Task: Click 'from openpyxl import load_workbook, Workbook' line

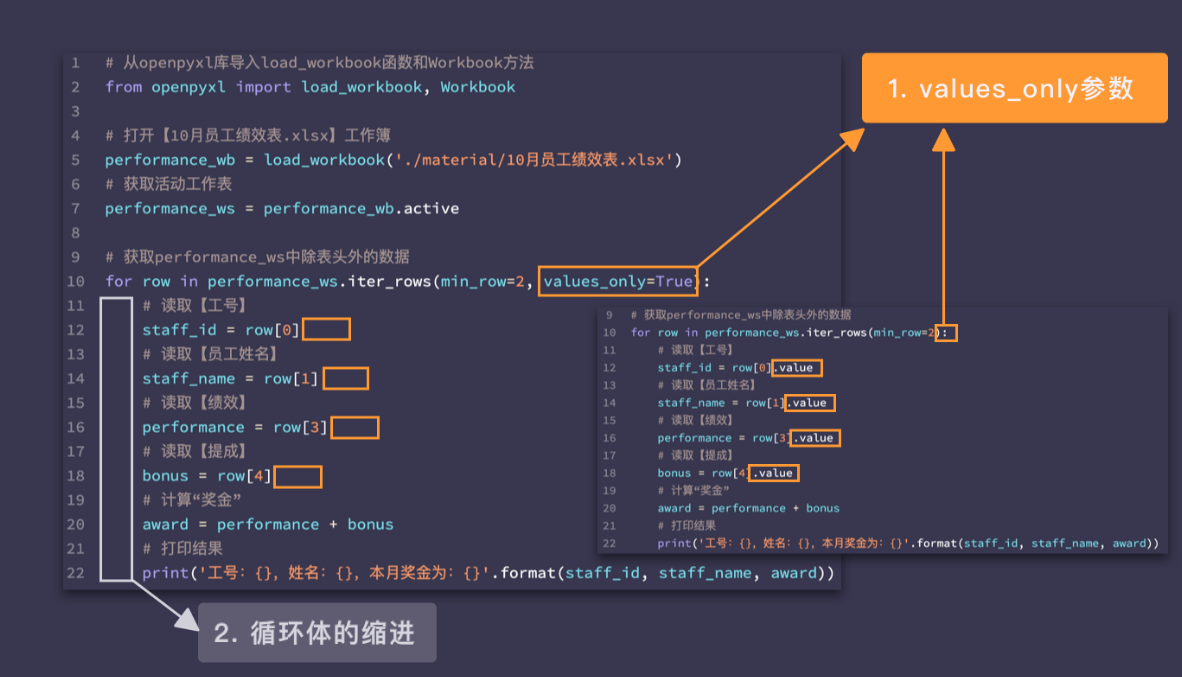Action: (310, 87)
